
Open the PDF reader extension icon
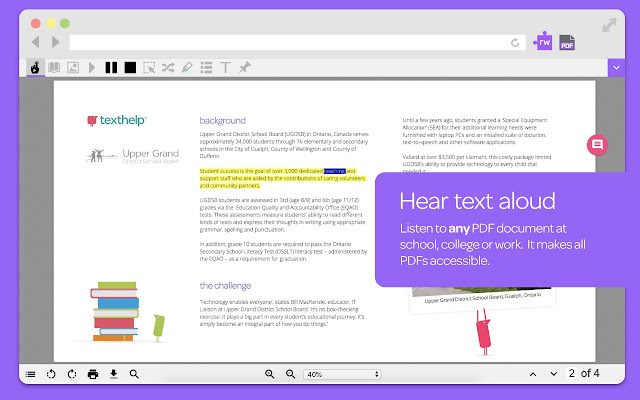(x=567, y=42)
